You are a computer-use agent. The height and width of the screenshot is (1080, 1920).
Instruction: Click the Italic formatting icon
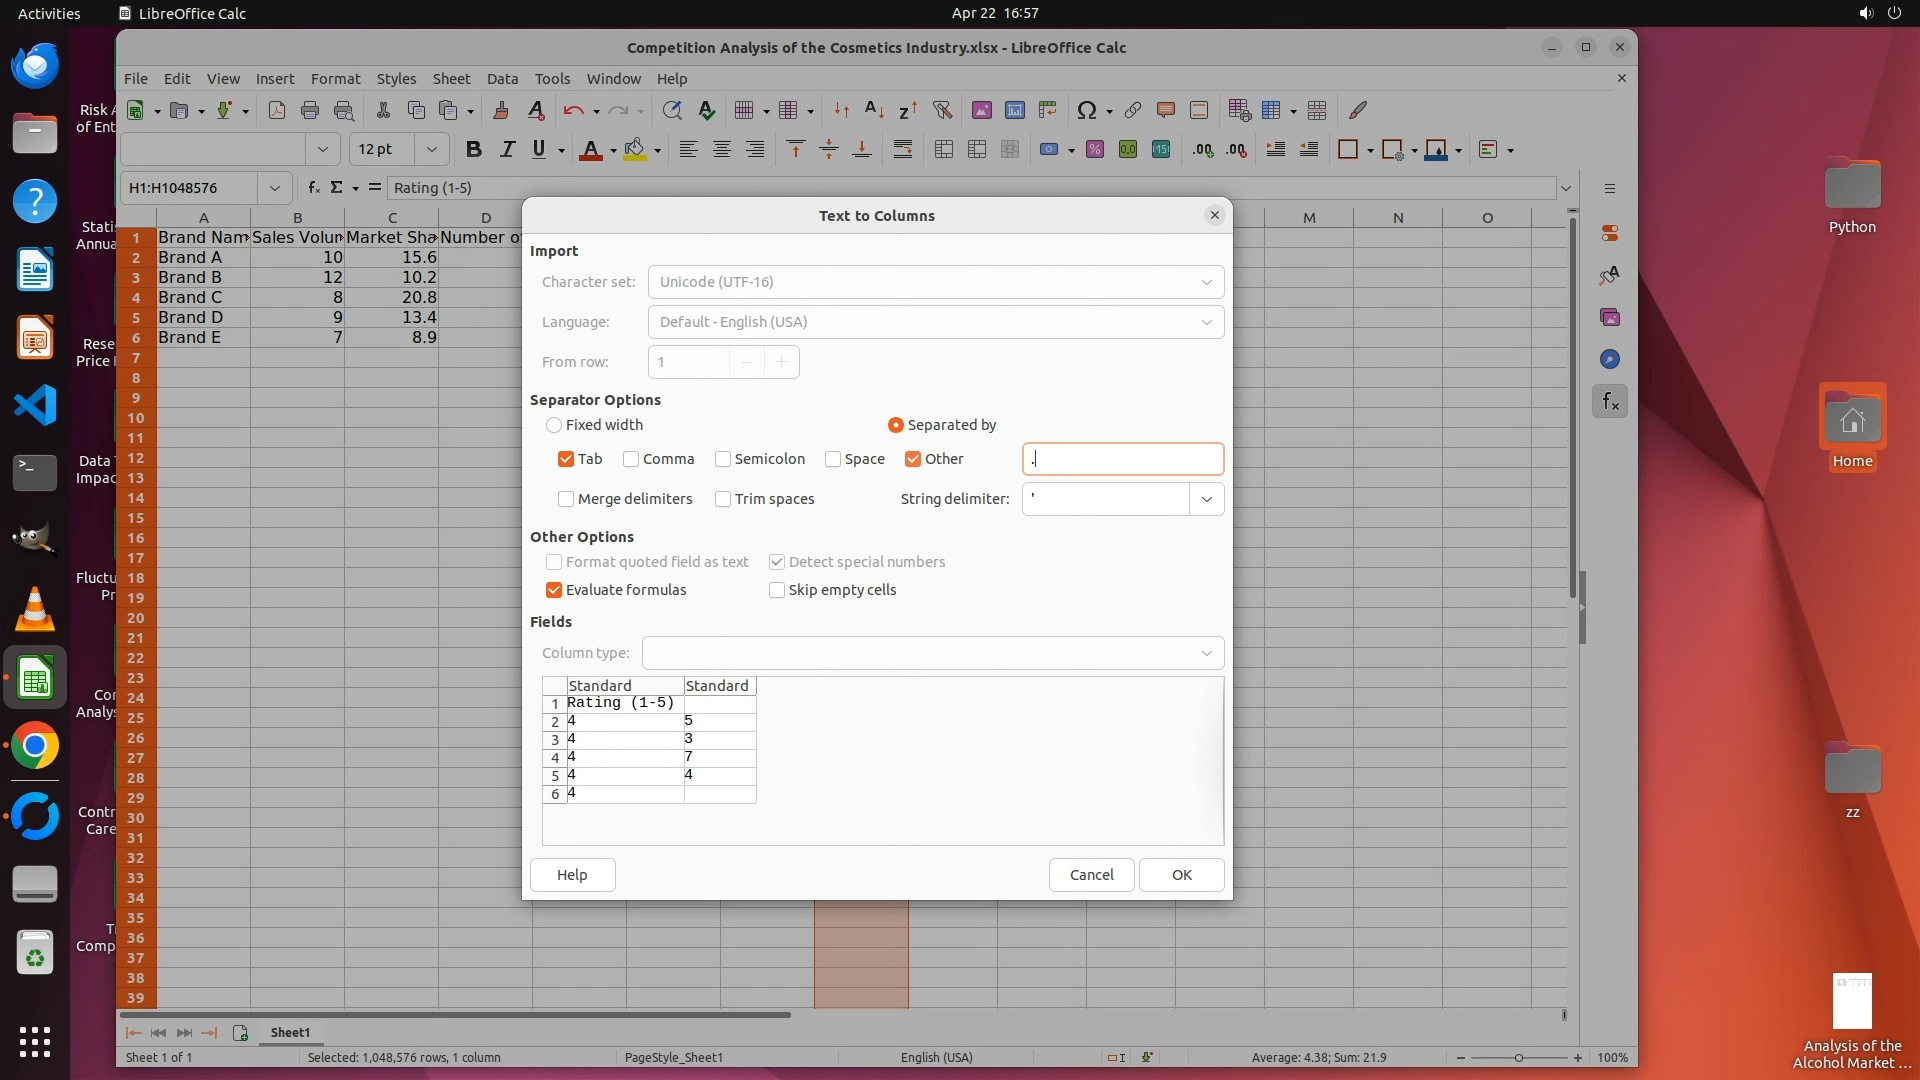pos(507,150)
